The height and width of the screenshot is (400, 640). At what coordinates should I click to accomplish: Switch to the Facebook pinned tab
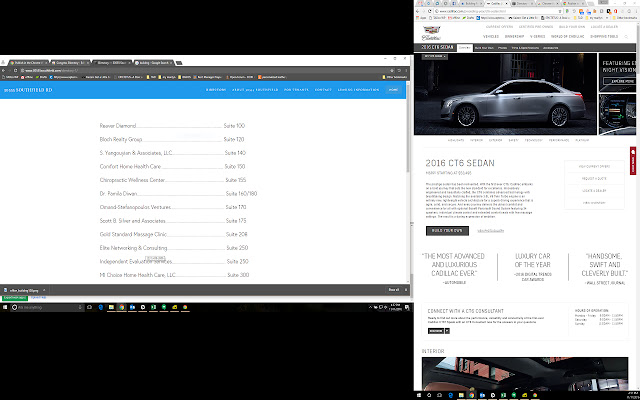tap(454, 3)
